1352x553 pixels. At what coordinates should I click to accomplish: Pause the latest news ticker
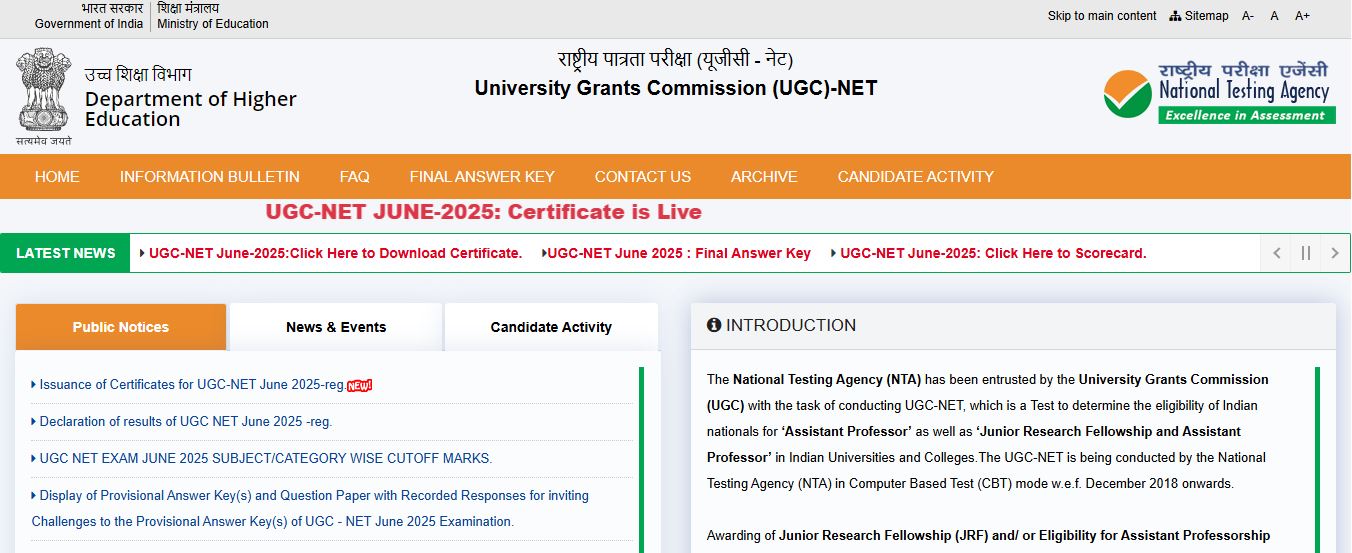pos(1305,253)
